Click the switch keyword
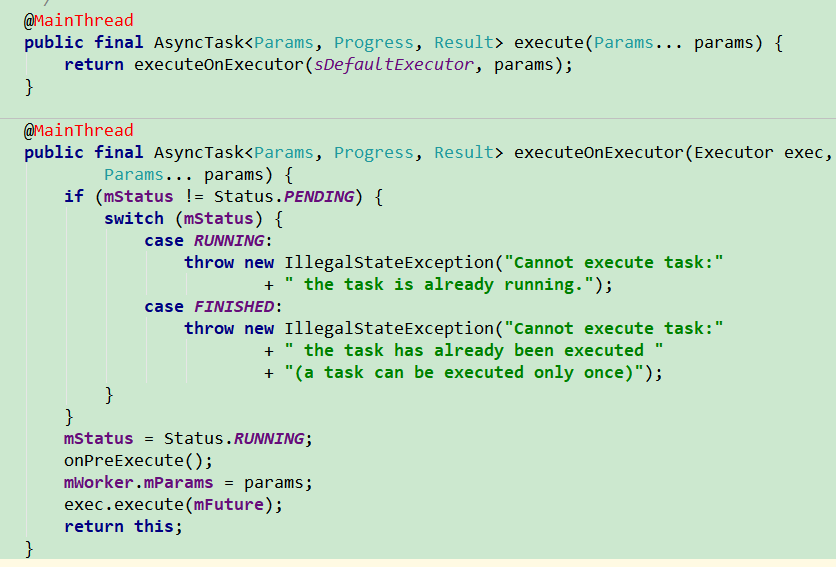The width and height of the screenshot is (836, 567). 134,219
